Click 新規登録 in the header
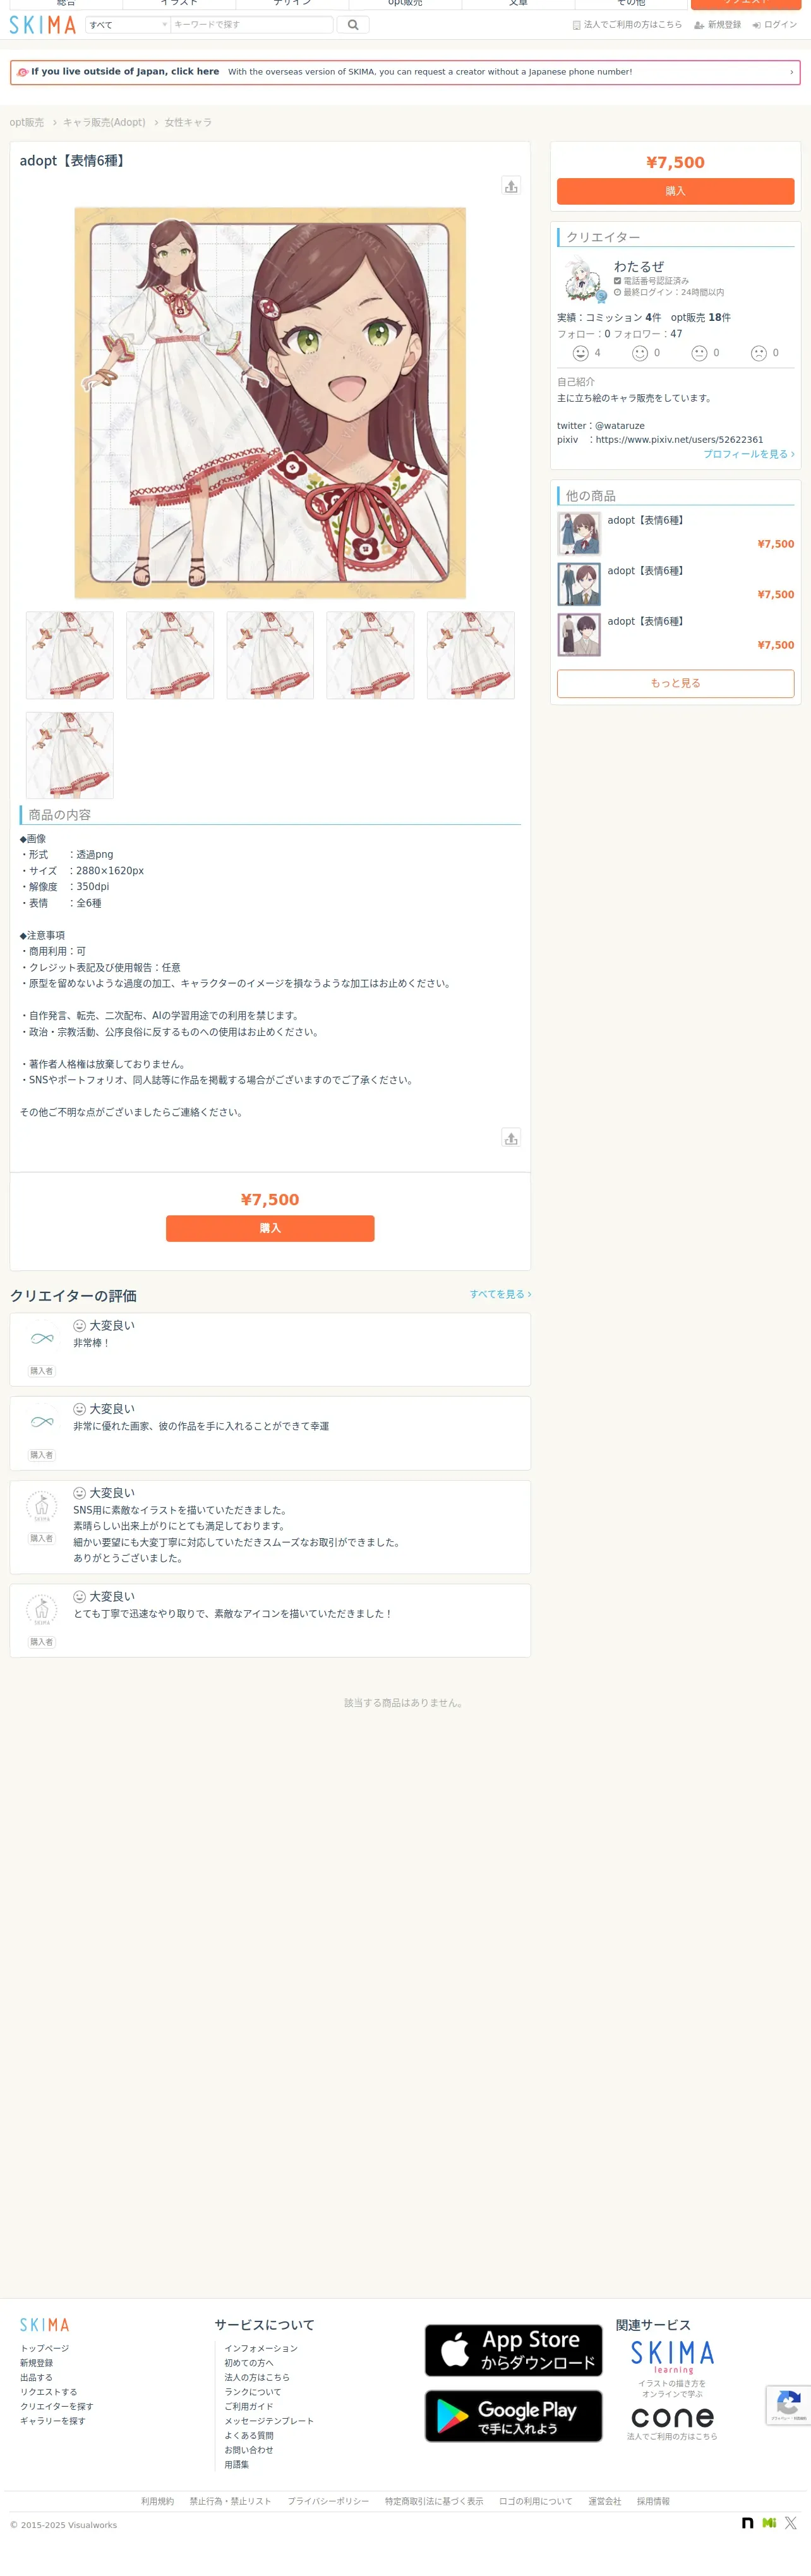Image resolution: width=811 pixels, height=2576 pixels. pyautogui.click(x=718, y=25)
